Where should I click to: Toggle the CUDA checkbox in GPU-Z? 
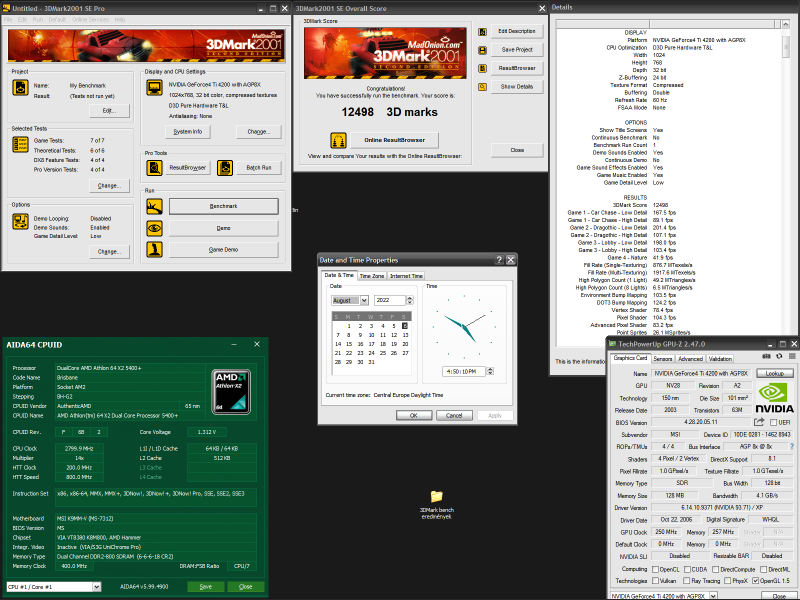[687, 569]
